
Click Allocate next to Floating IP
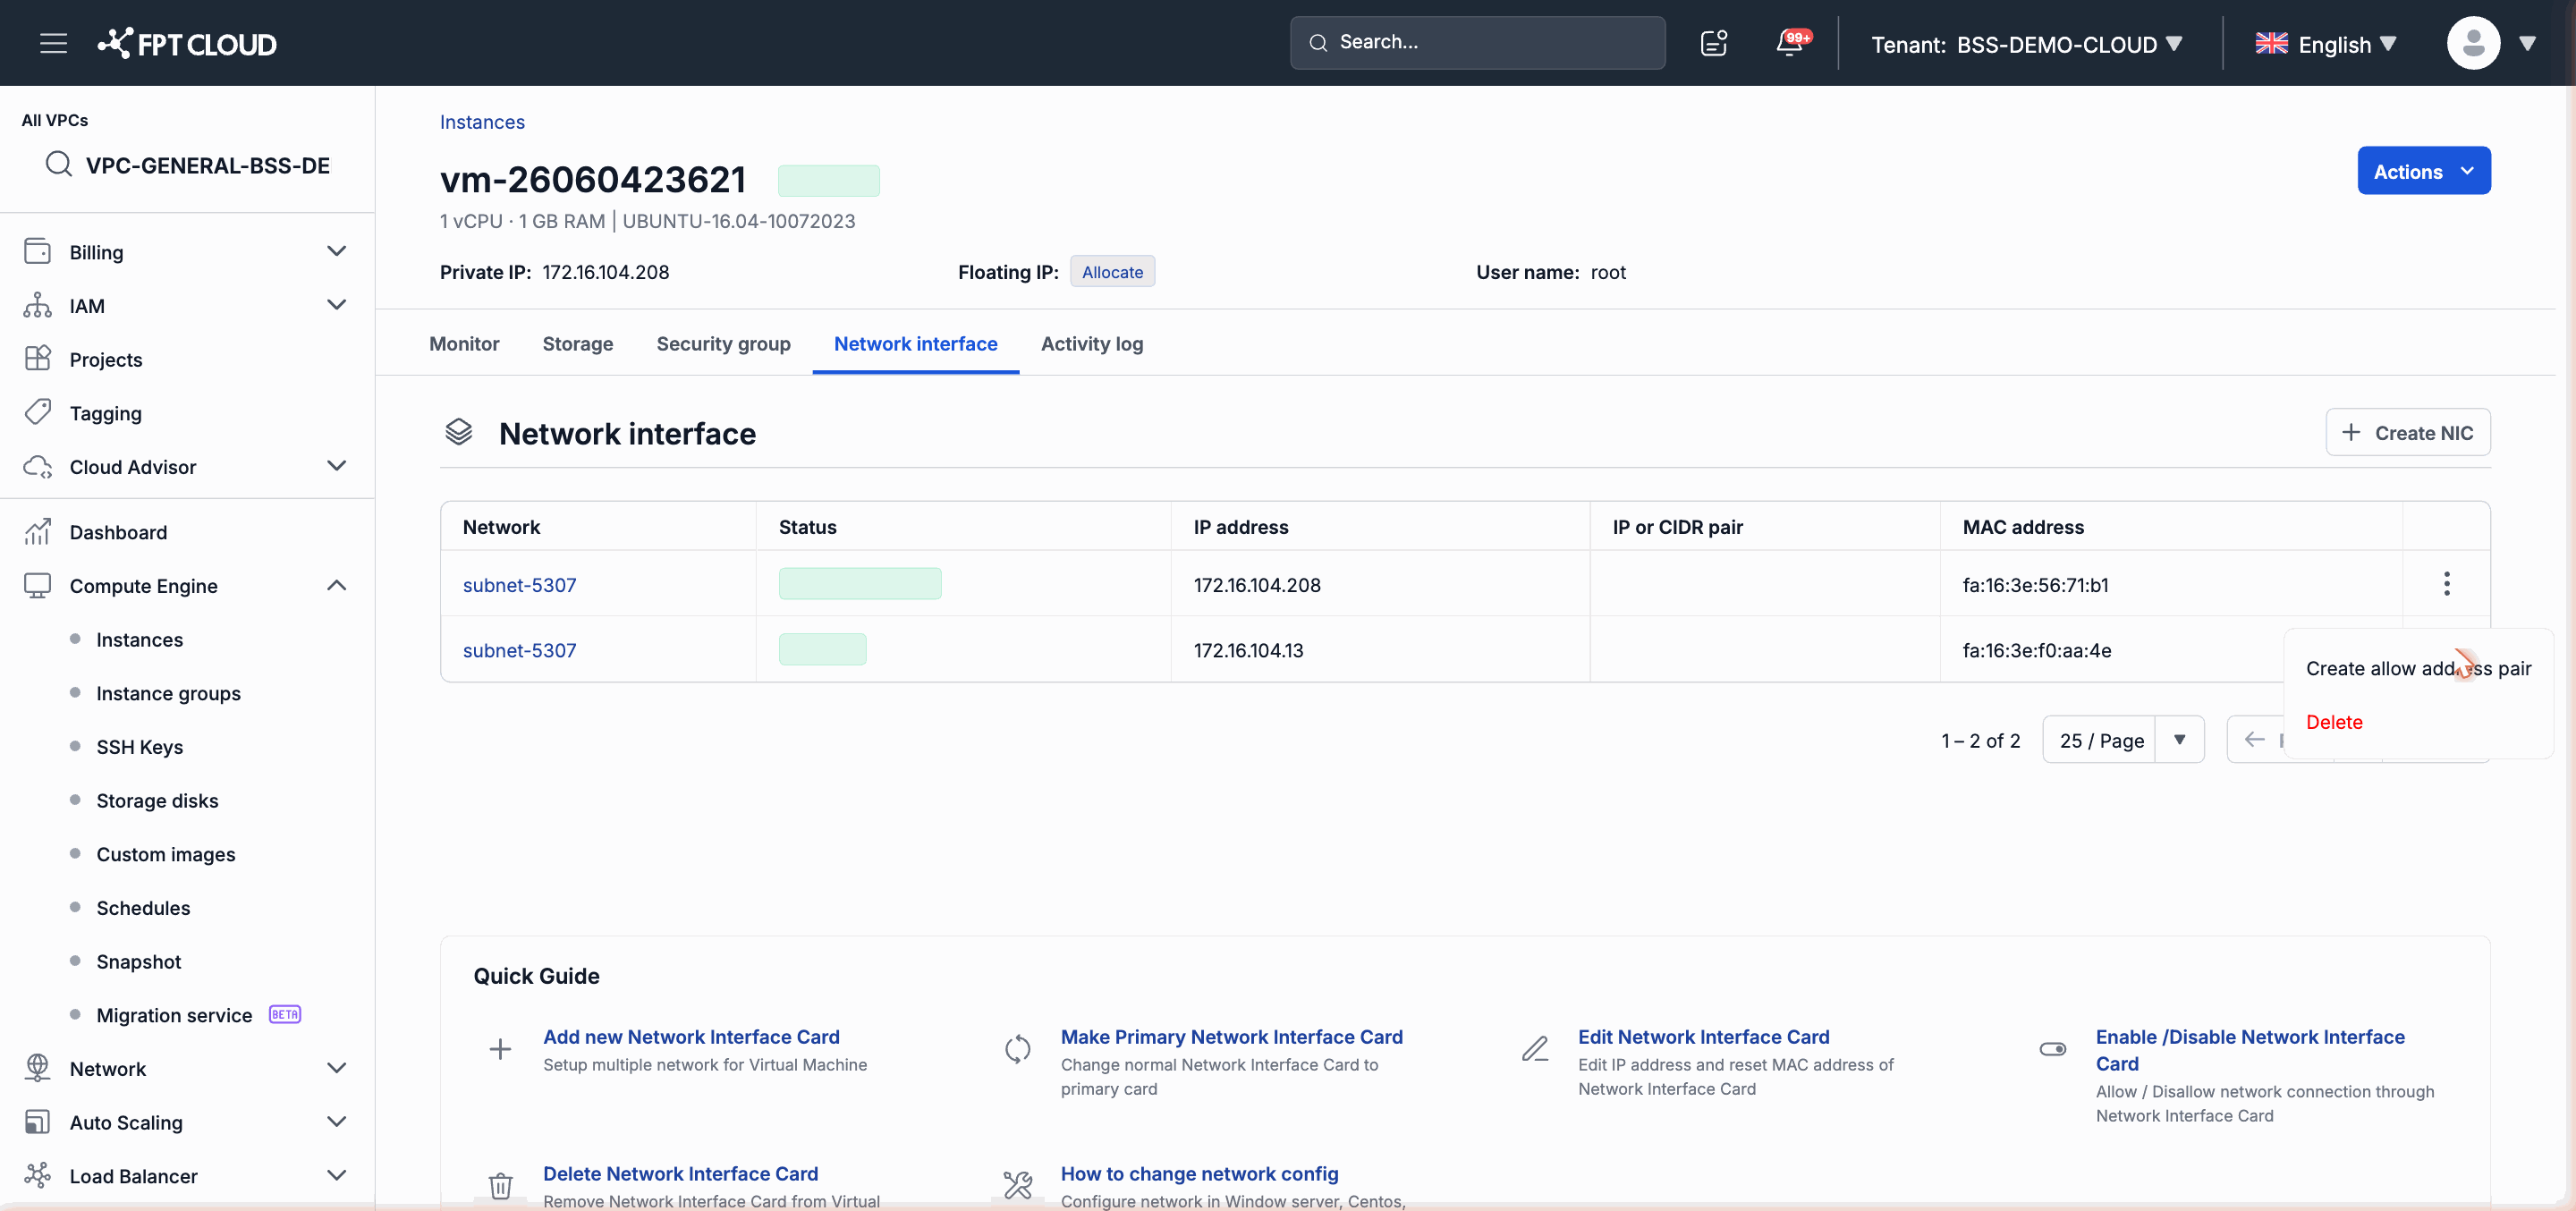pos(1112,271)
